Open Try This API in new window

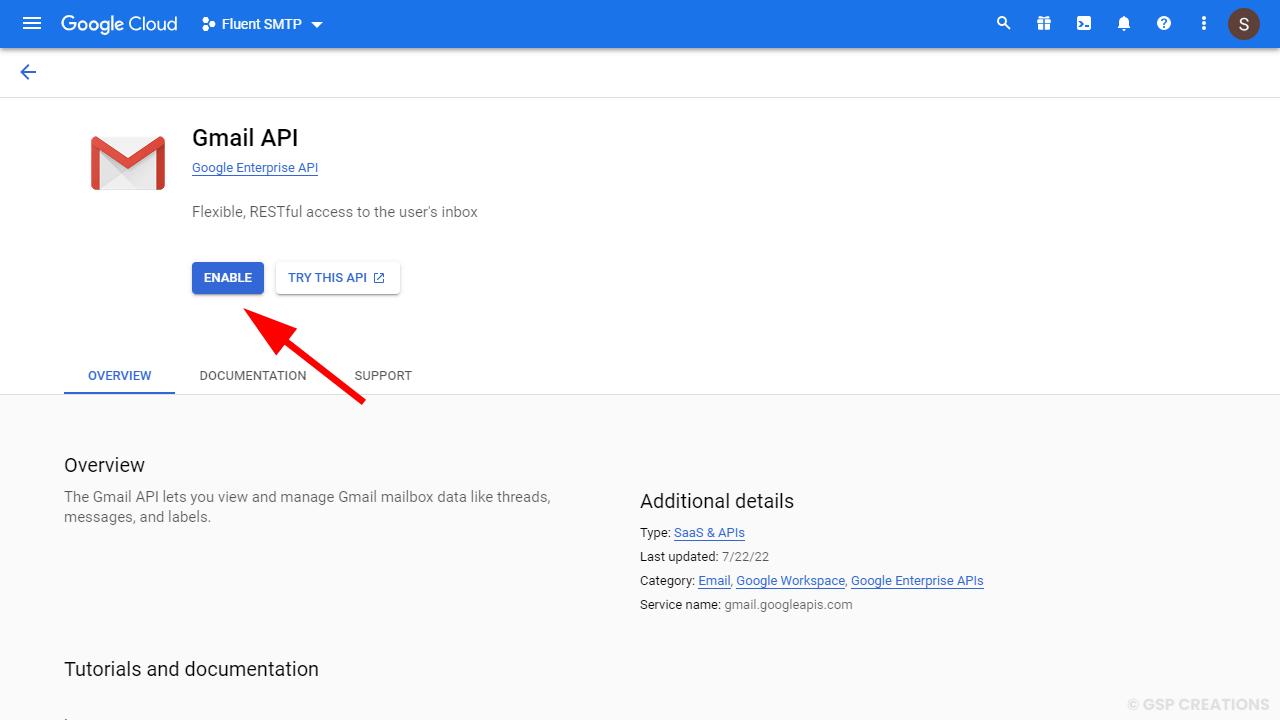pyautogui.click(x=337, y=277)
